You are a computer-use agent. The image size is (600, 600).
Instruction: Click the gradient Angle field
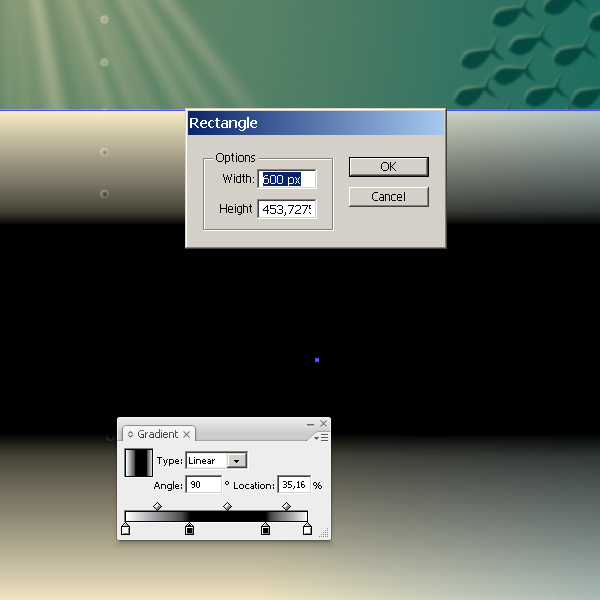point(204,485)
